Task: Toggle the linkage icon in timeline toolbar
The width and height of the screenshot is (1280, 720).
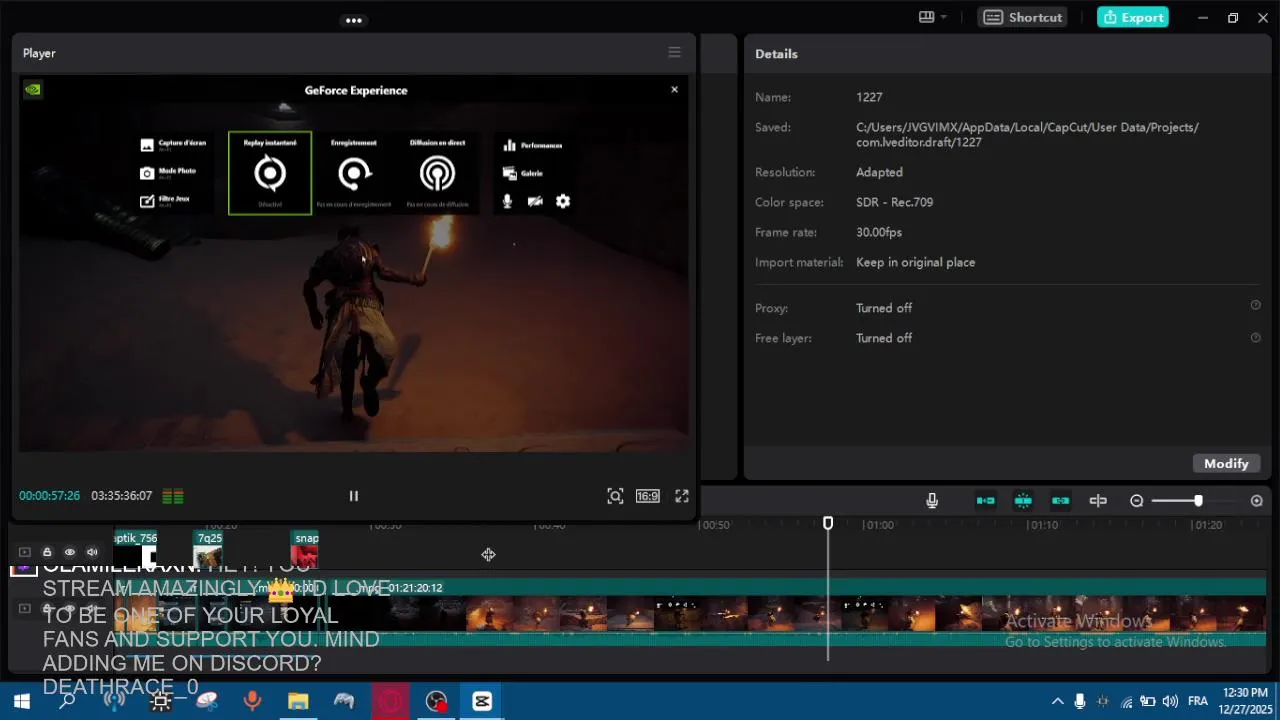Action: pos(1061,501)
